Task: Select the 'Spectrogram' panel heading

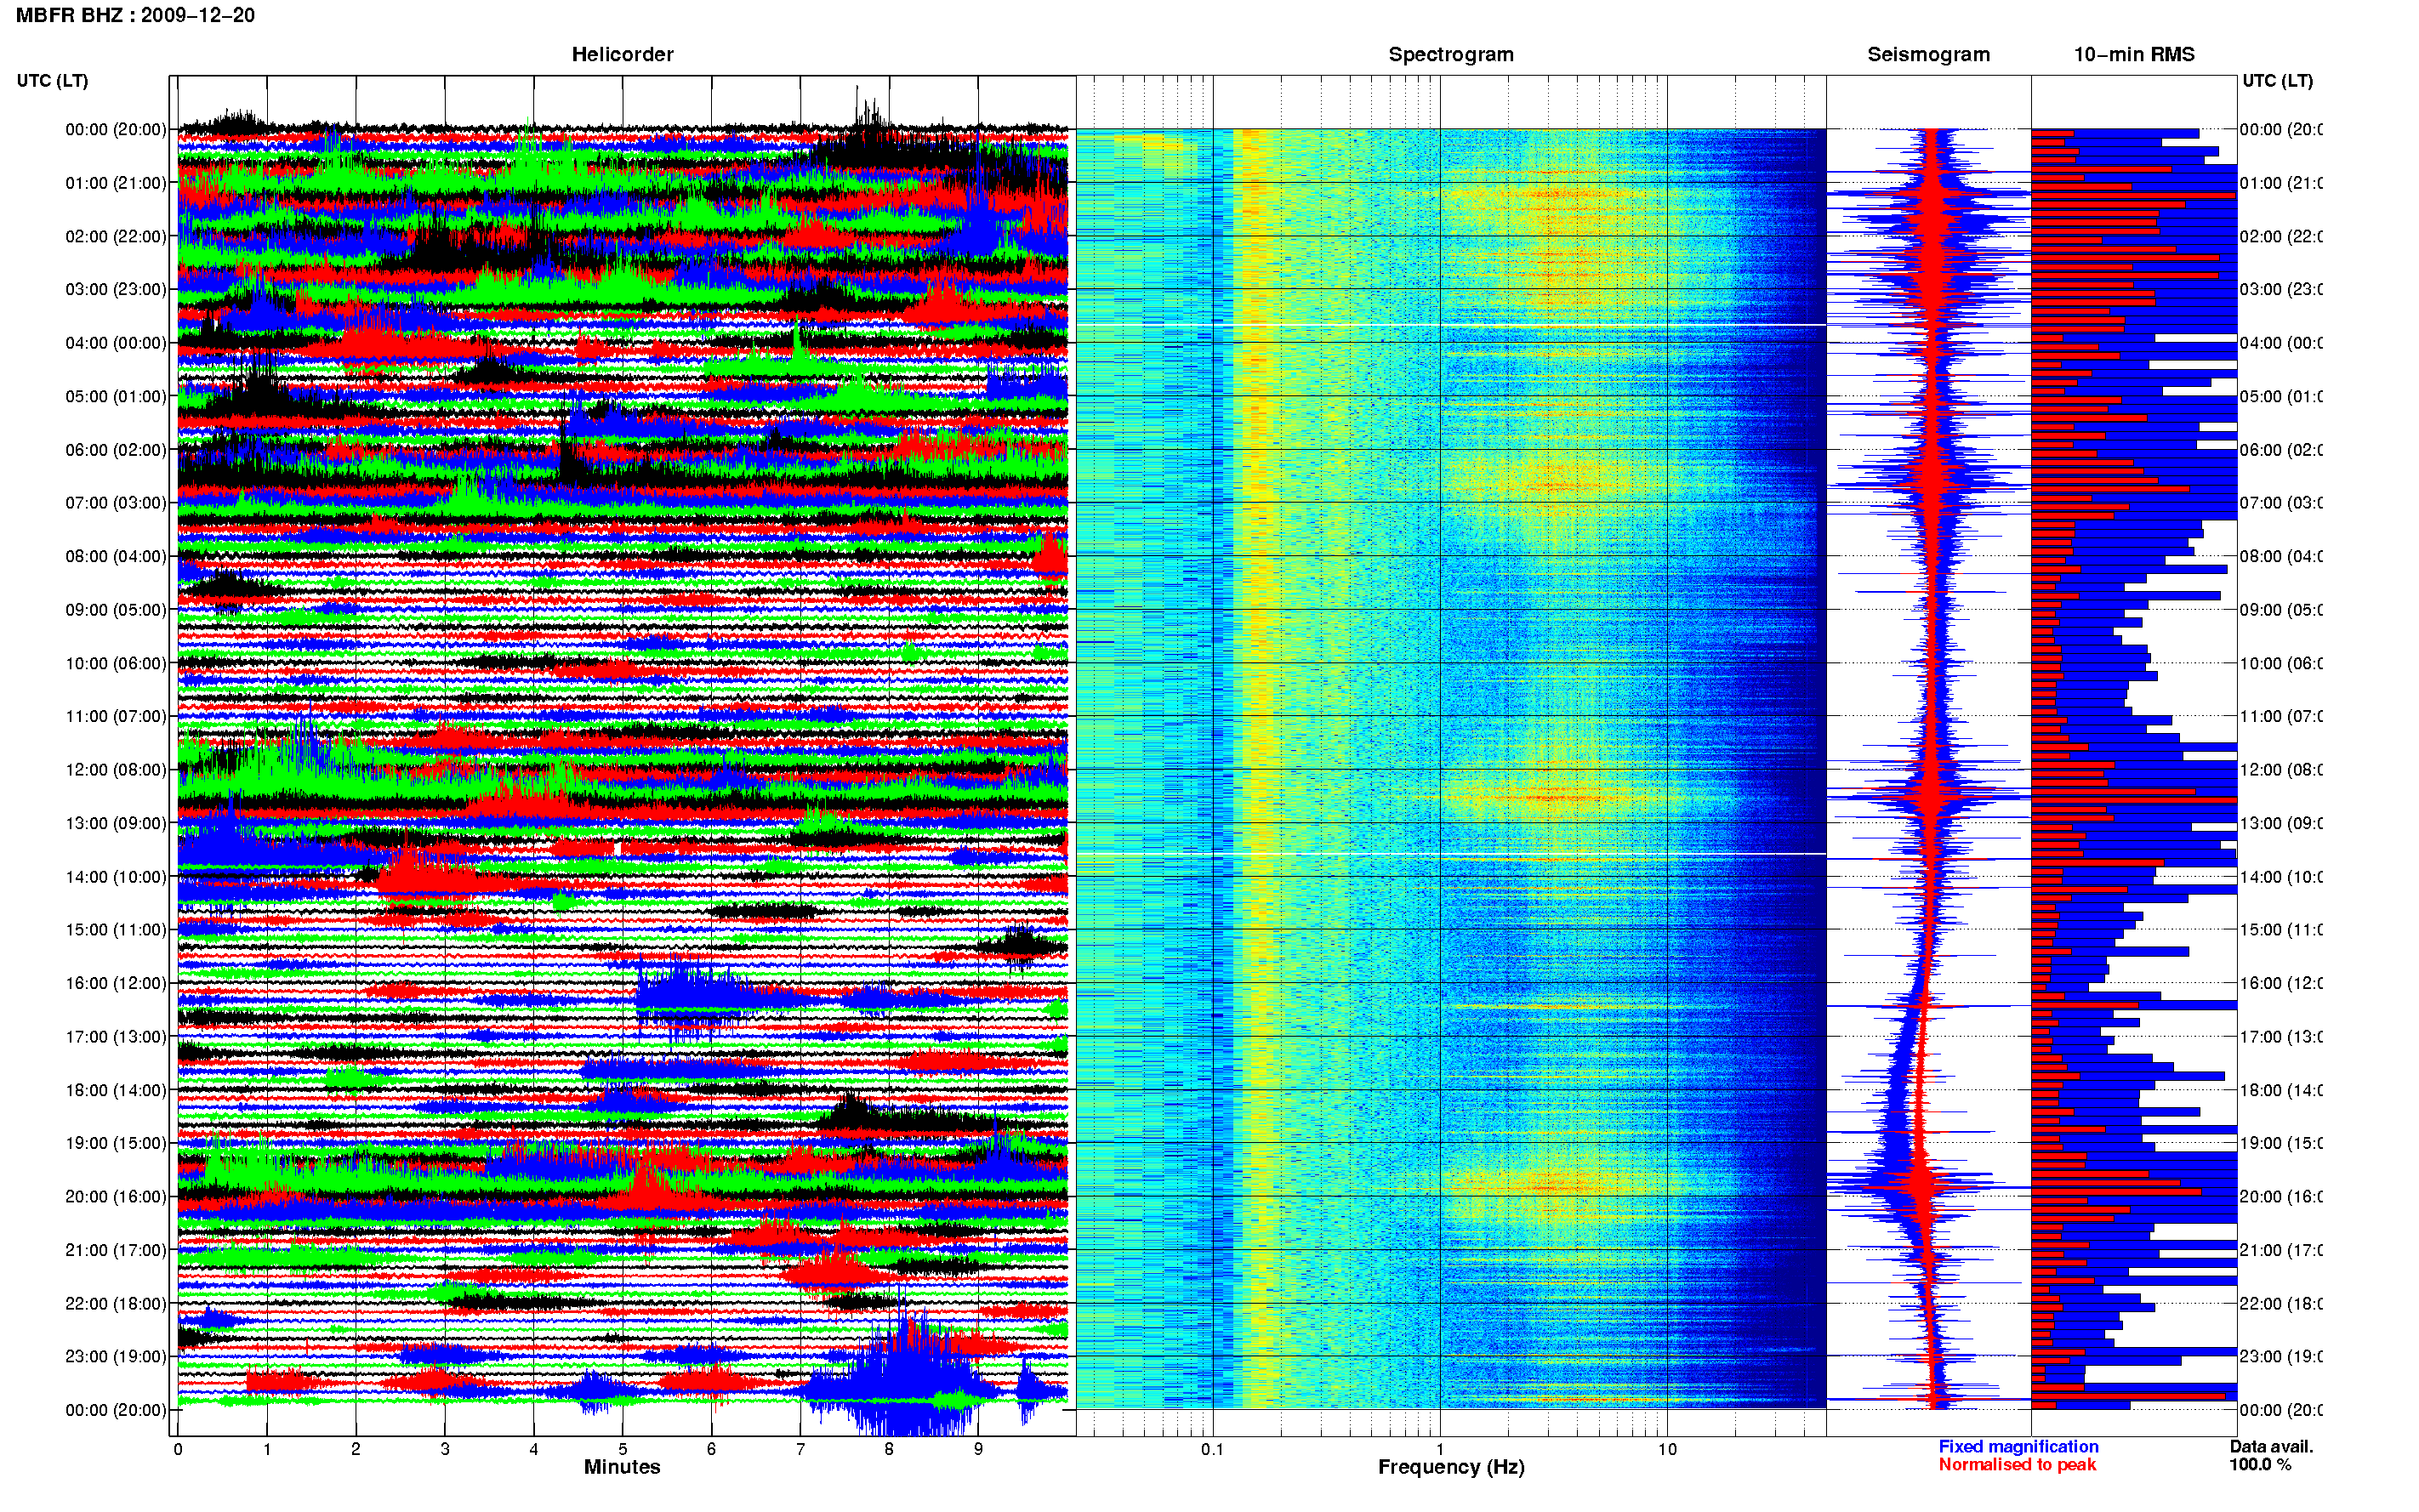Action: coord(1451,54)
